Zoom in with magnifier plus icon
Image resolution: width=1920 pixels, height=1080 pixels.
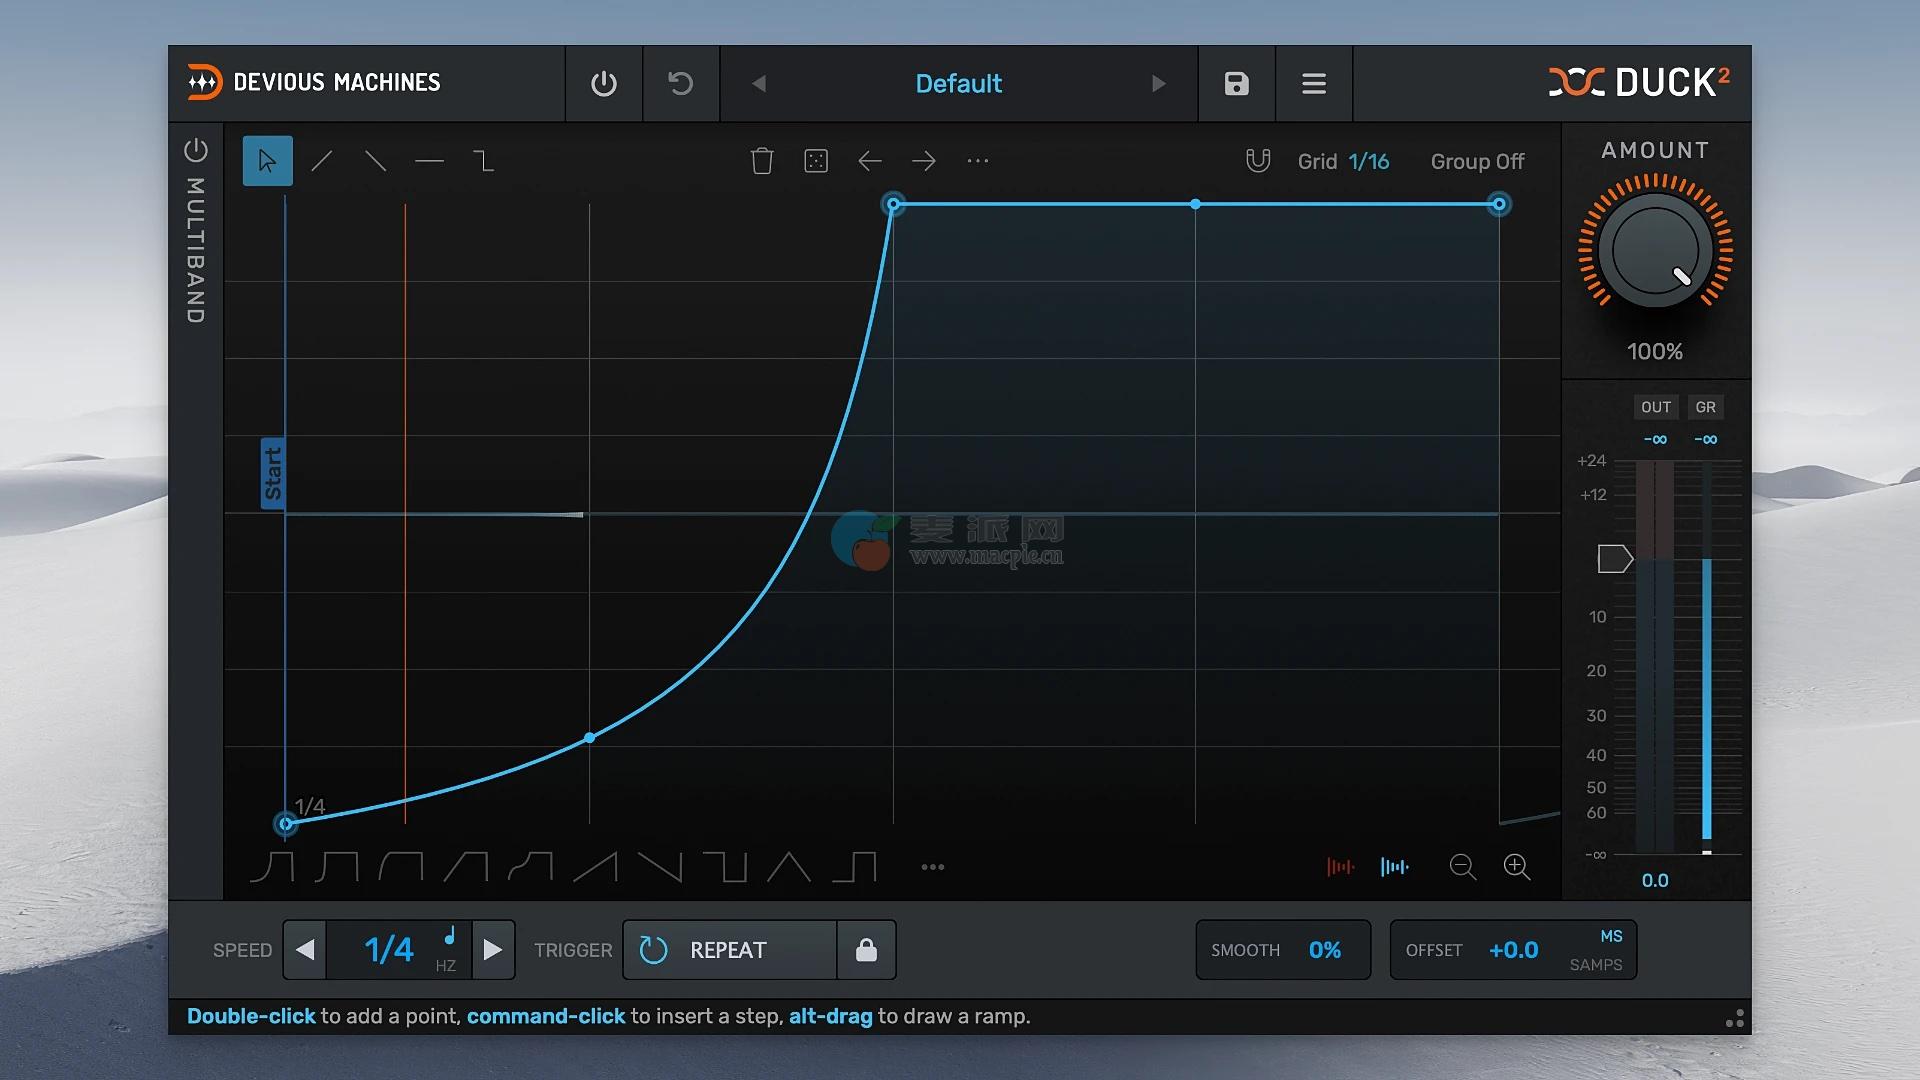[1516, 867]
